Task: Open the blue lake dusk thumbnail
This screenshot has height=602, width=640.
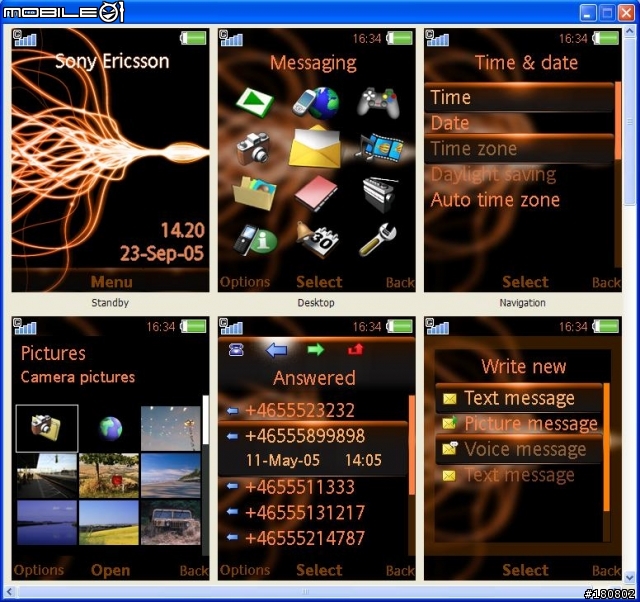Action: [47, 523]
